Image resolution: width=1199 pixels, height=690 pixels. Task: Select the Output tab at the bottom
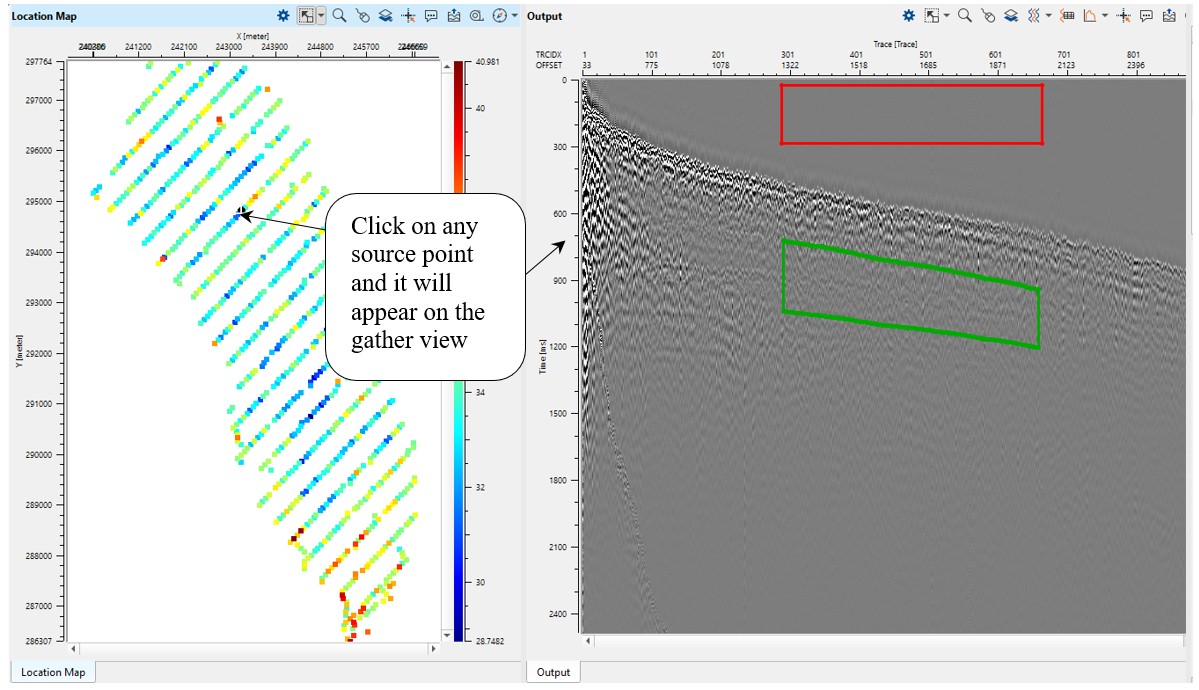tap(553, 673)
